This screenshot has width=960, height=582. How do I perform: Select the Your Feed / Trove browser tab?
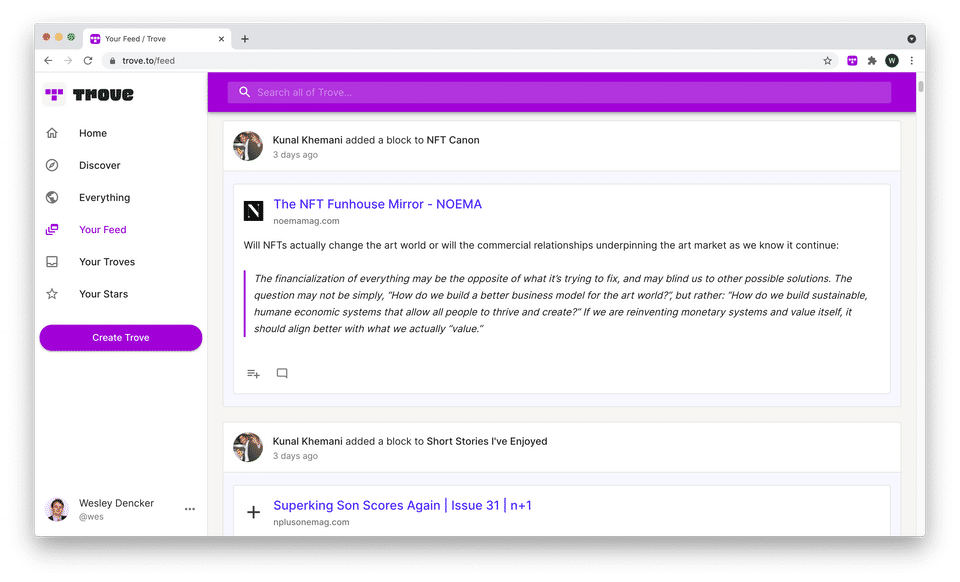(x=157, y=39)
